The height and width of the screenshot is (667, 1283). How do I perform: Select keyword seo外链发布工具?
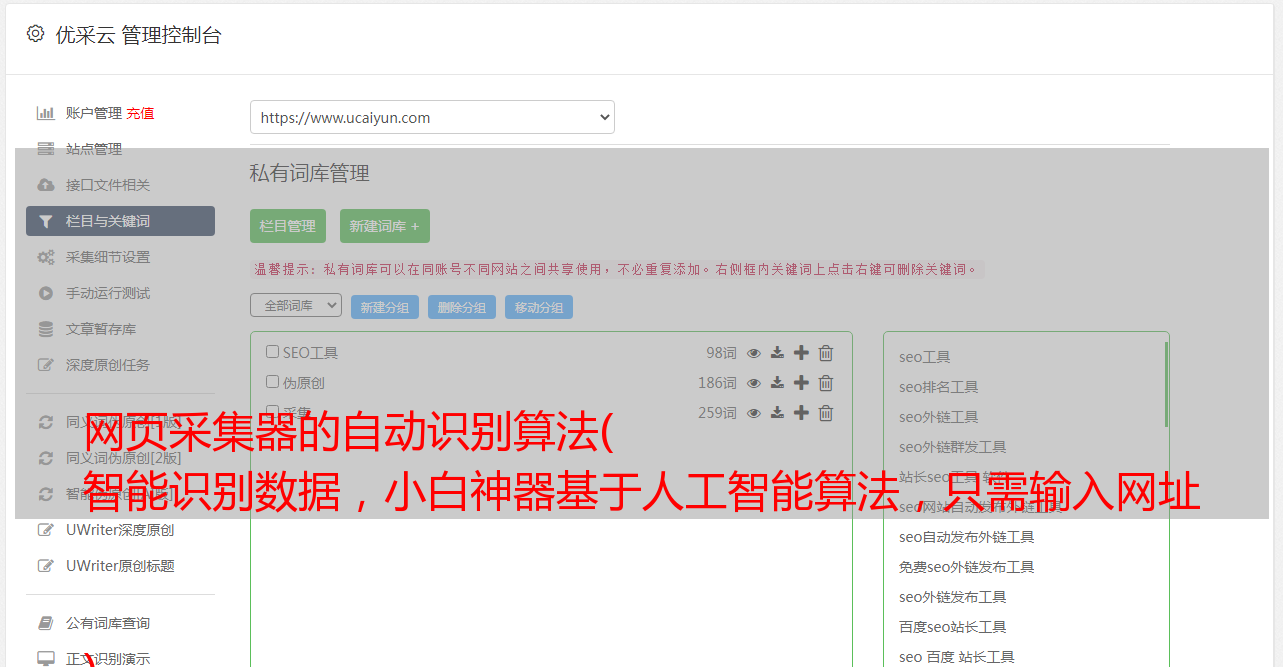[953, 597]
